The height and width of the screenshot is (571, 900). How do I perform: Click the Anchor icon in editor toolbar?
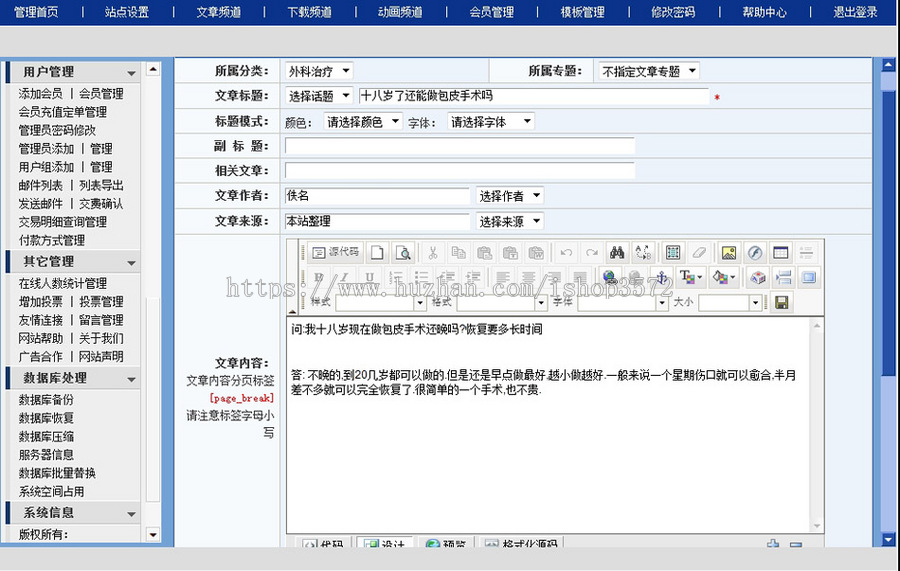[661, 278]
